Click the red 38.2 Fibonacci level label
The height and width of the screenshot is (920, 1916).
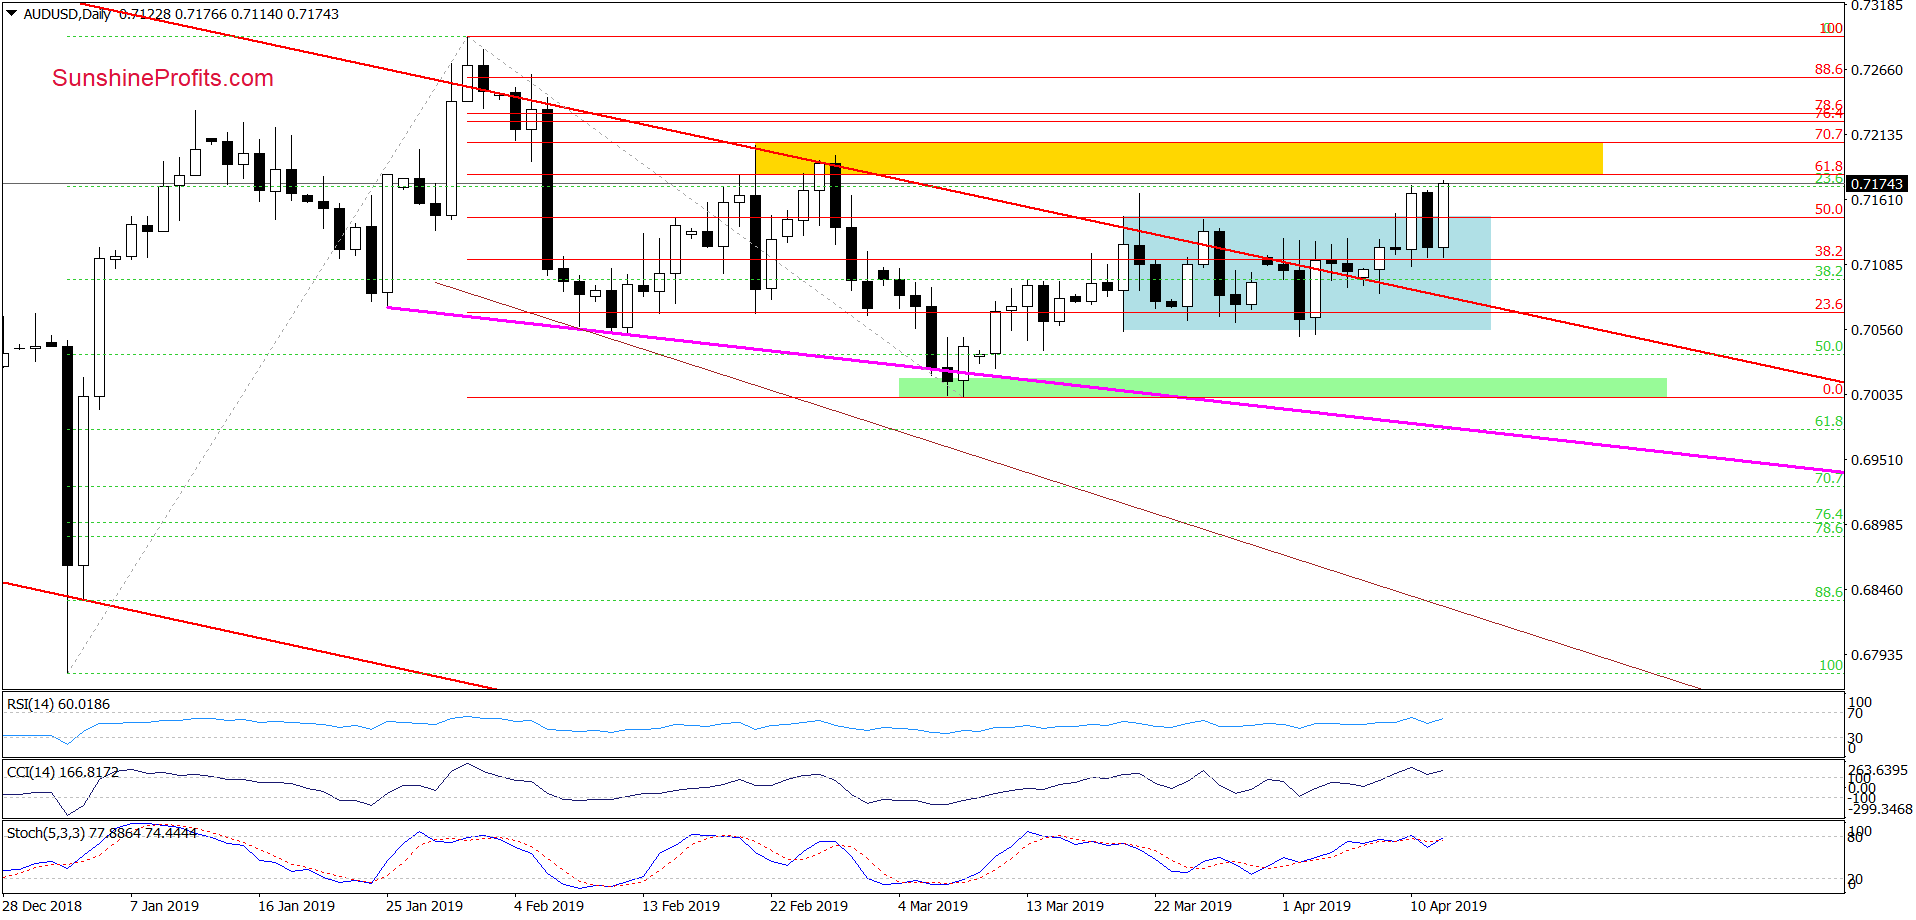[1829, 251]
